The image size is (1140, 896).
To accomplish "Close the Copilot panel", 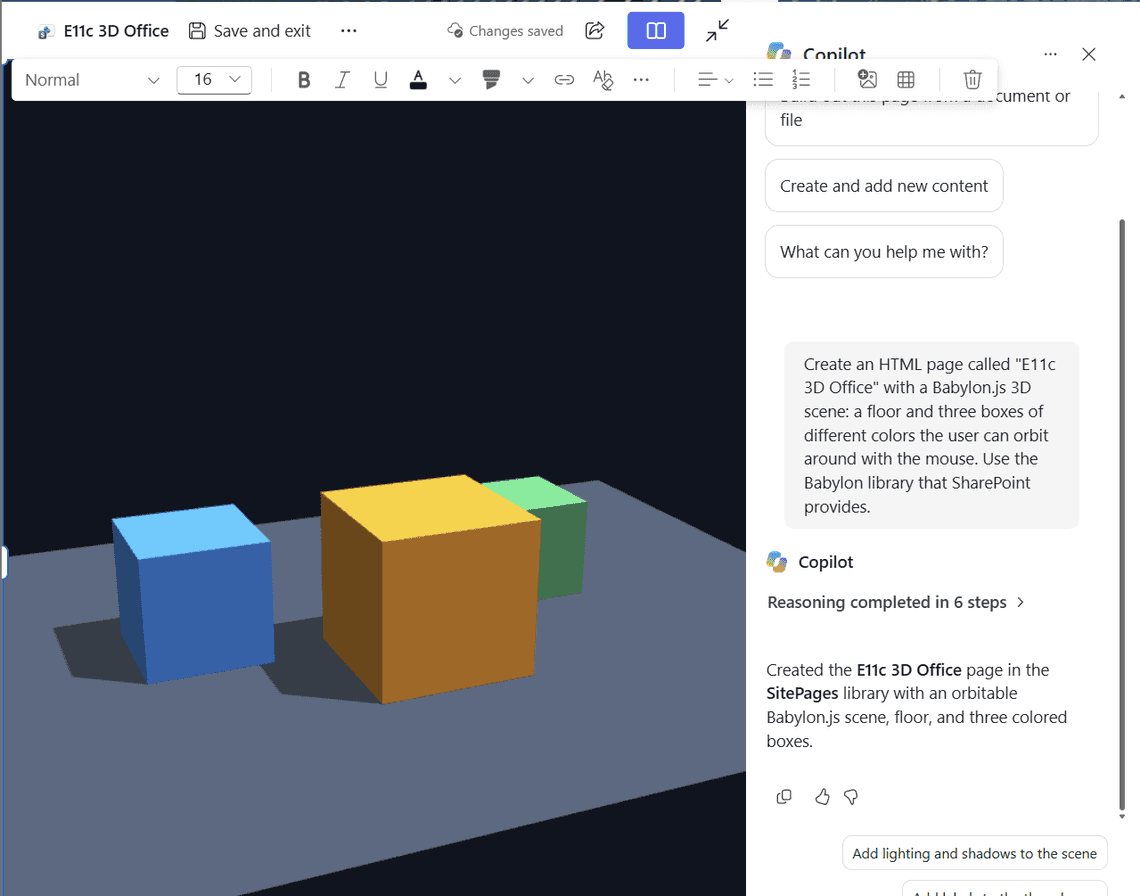I will [1088, 55].
